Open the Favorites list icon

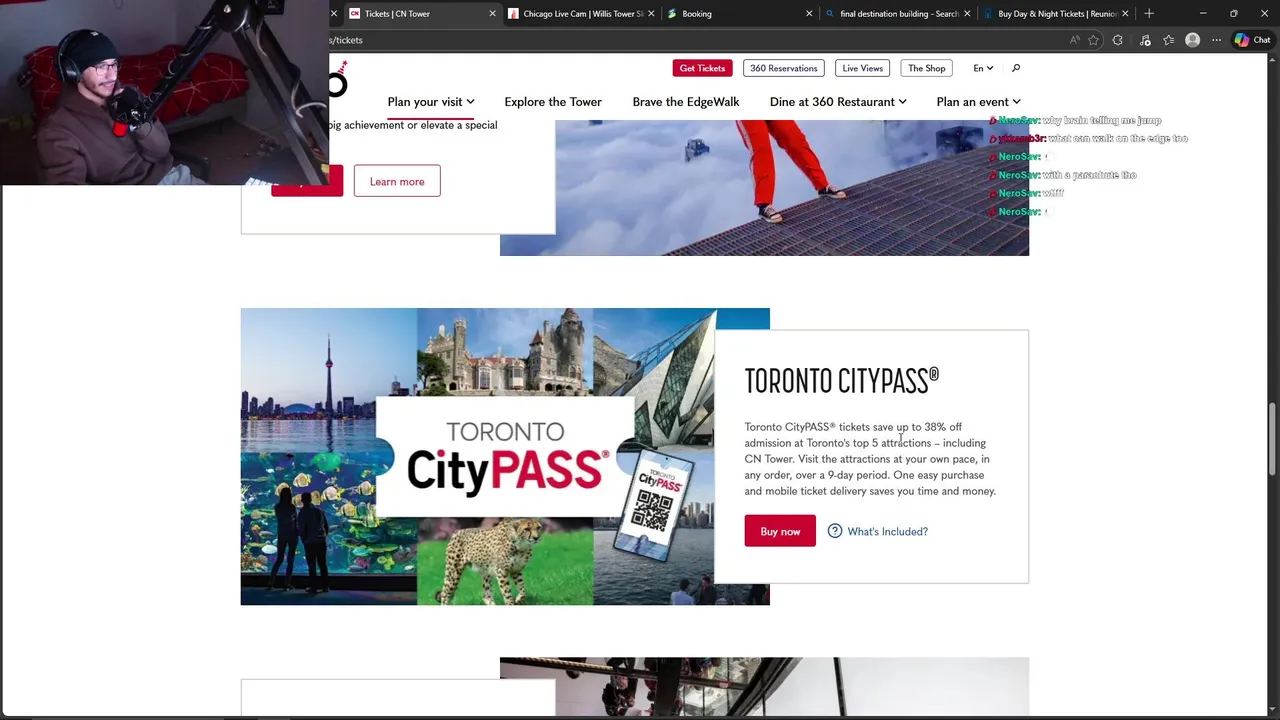(1169, 40)
